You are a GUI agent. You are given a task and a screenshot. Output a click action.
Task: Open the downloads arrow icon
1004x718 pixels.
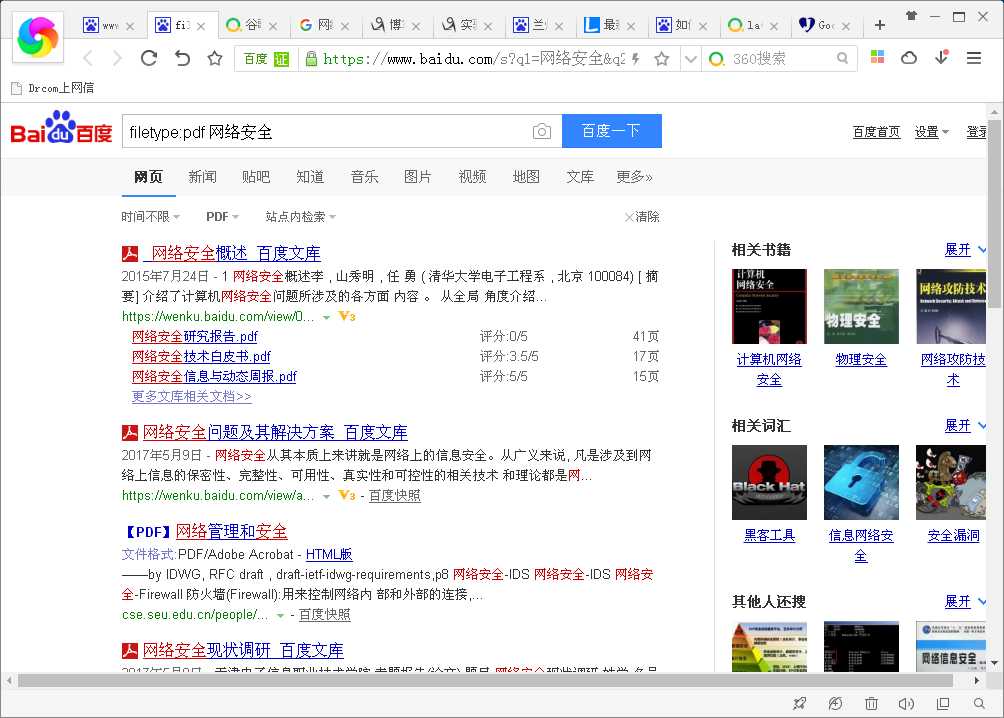click(x=941, y=57)
